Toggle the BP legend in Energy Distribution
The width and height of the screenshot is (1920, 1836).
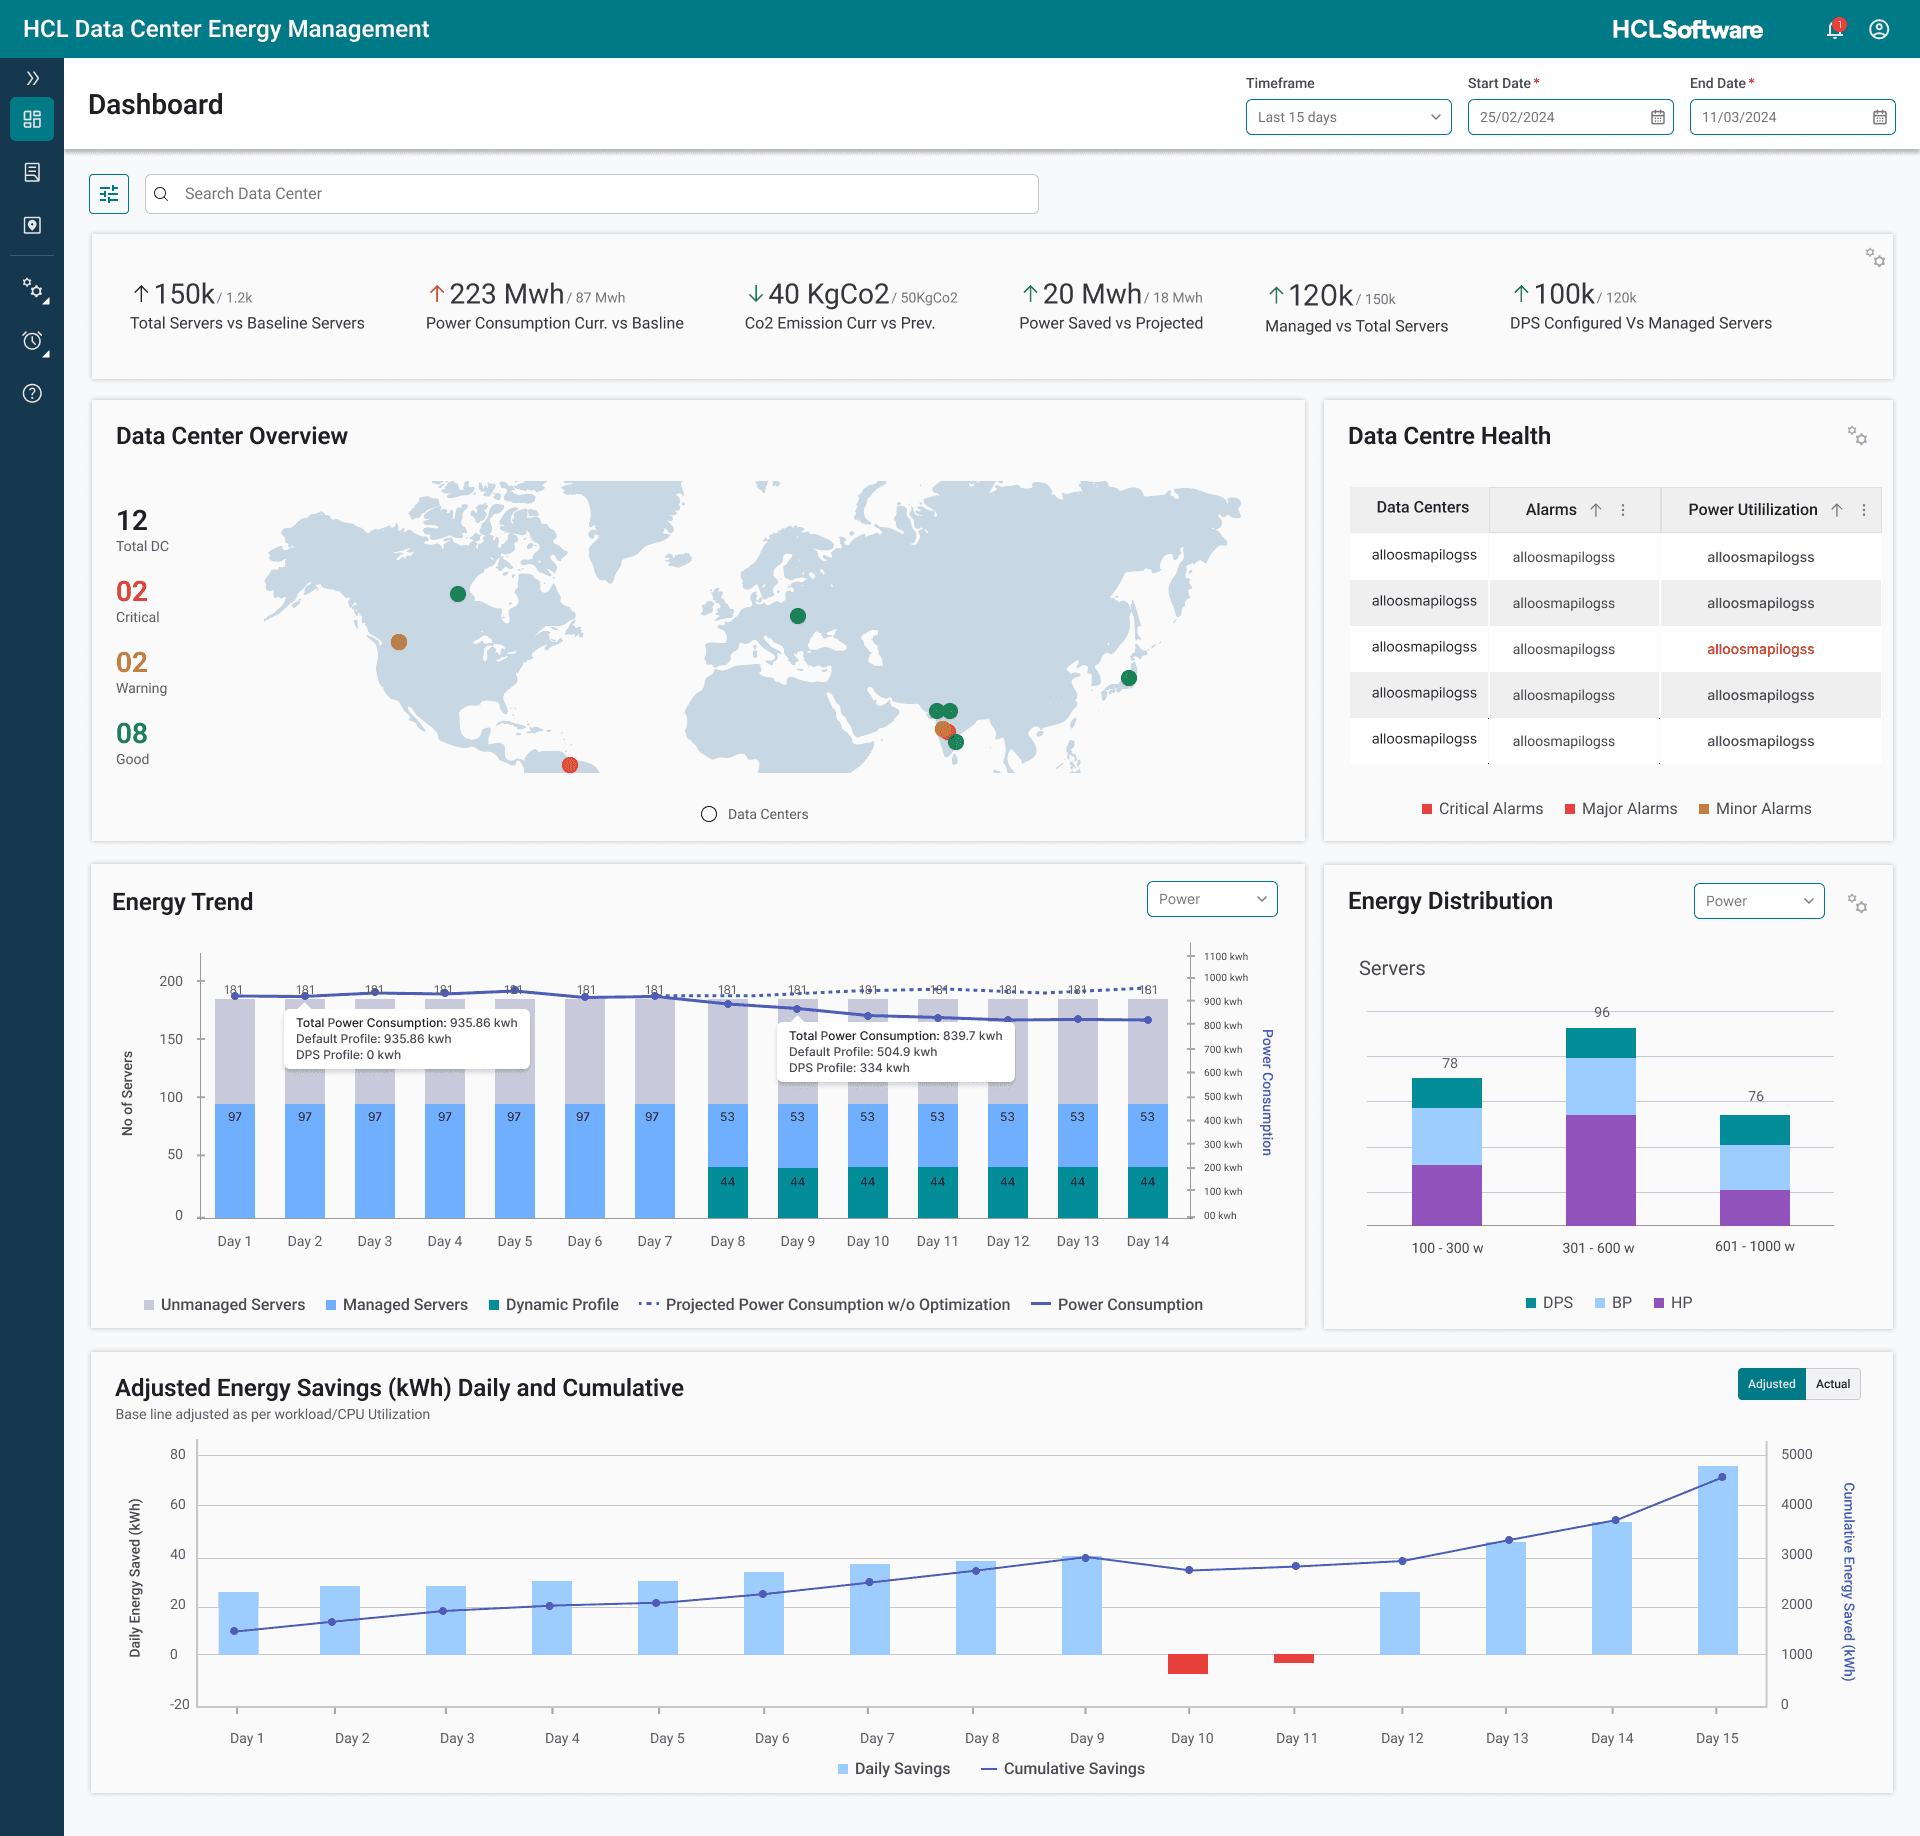(1613, 1303)
